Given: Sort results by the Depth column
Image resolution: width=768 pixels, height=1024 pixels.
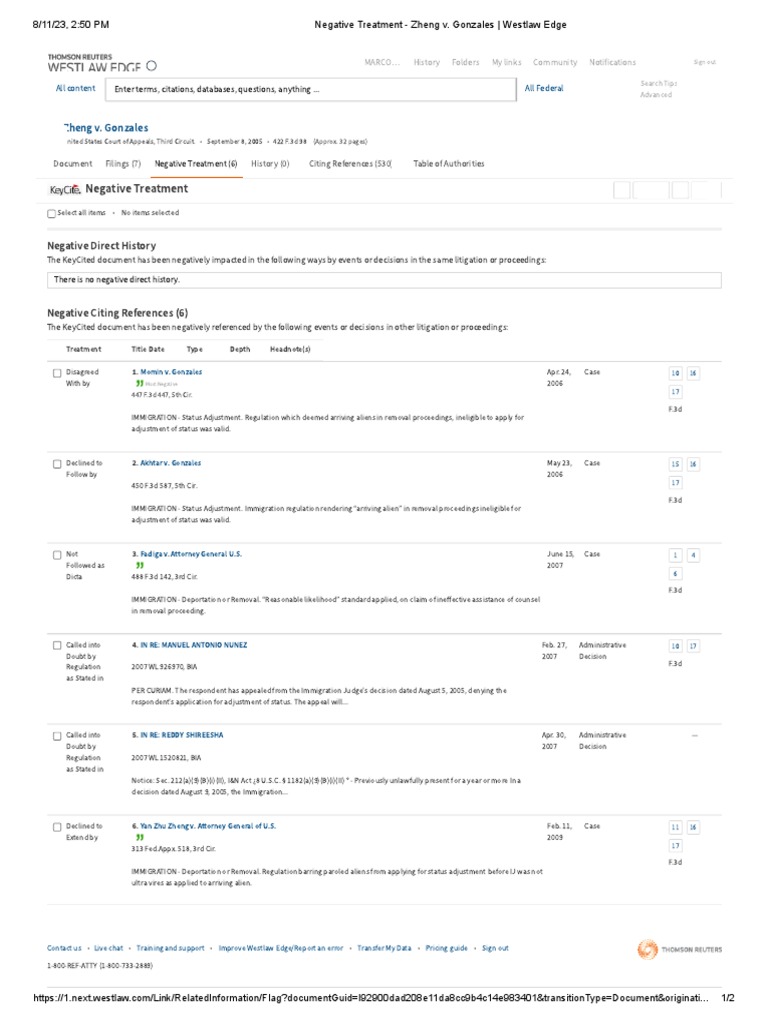Looking at the screenshot, I should click(x=240, y=349).
